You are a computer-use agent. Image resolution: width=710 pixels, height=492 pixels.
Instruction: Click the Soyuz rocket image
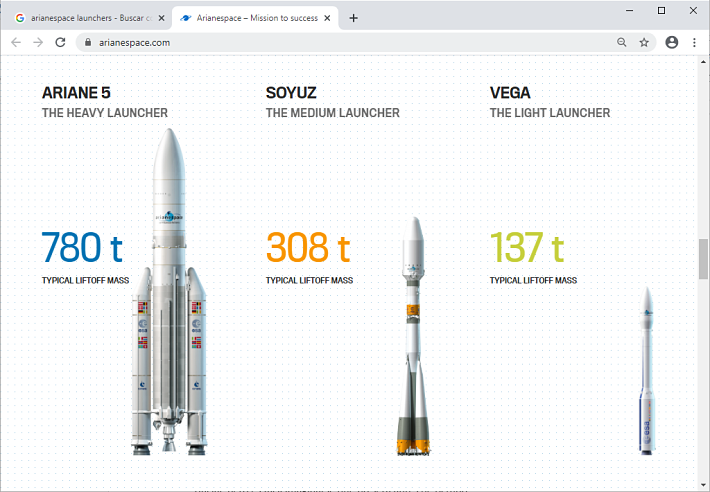tap(413, 336)
